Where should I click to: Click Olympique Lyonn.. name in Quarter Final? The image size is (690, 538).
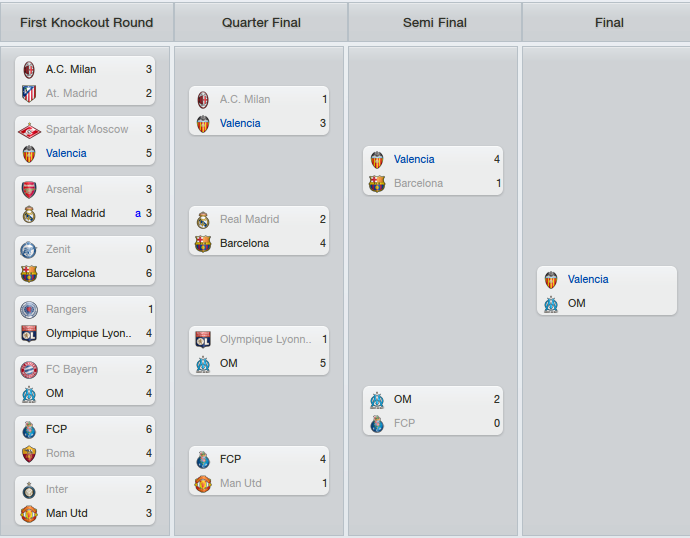click(x=266, y=340)
